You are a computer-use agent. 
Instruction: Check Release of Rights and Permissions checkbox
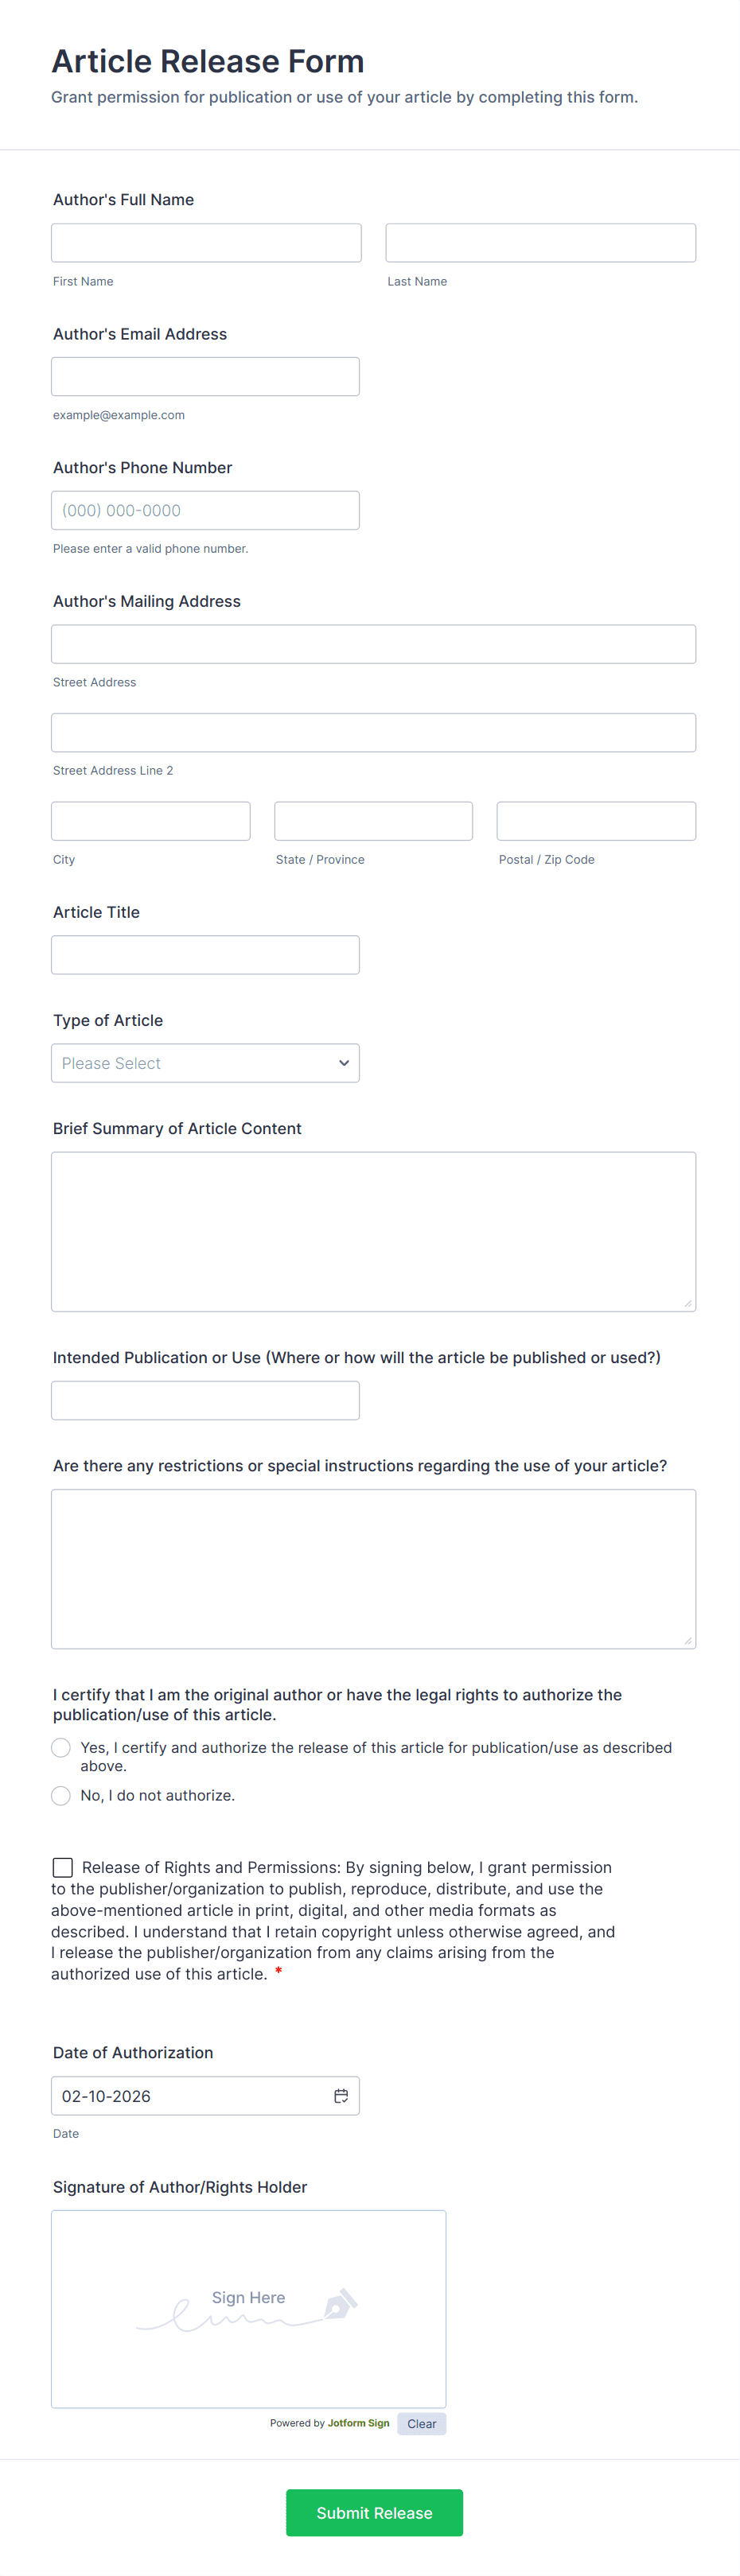[x=63, y=1867]
